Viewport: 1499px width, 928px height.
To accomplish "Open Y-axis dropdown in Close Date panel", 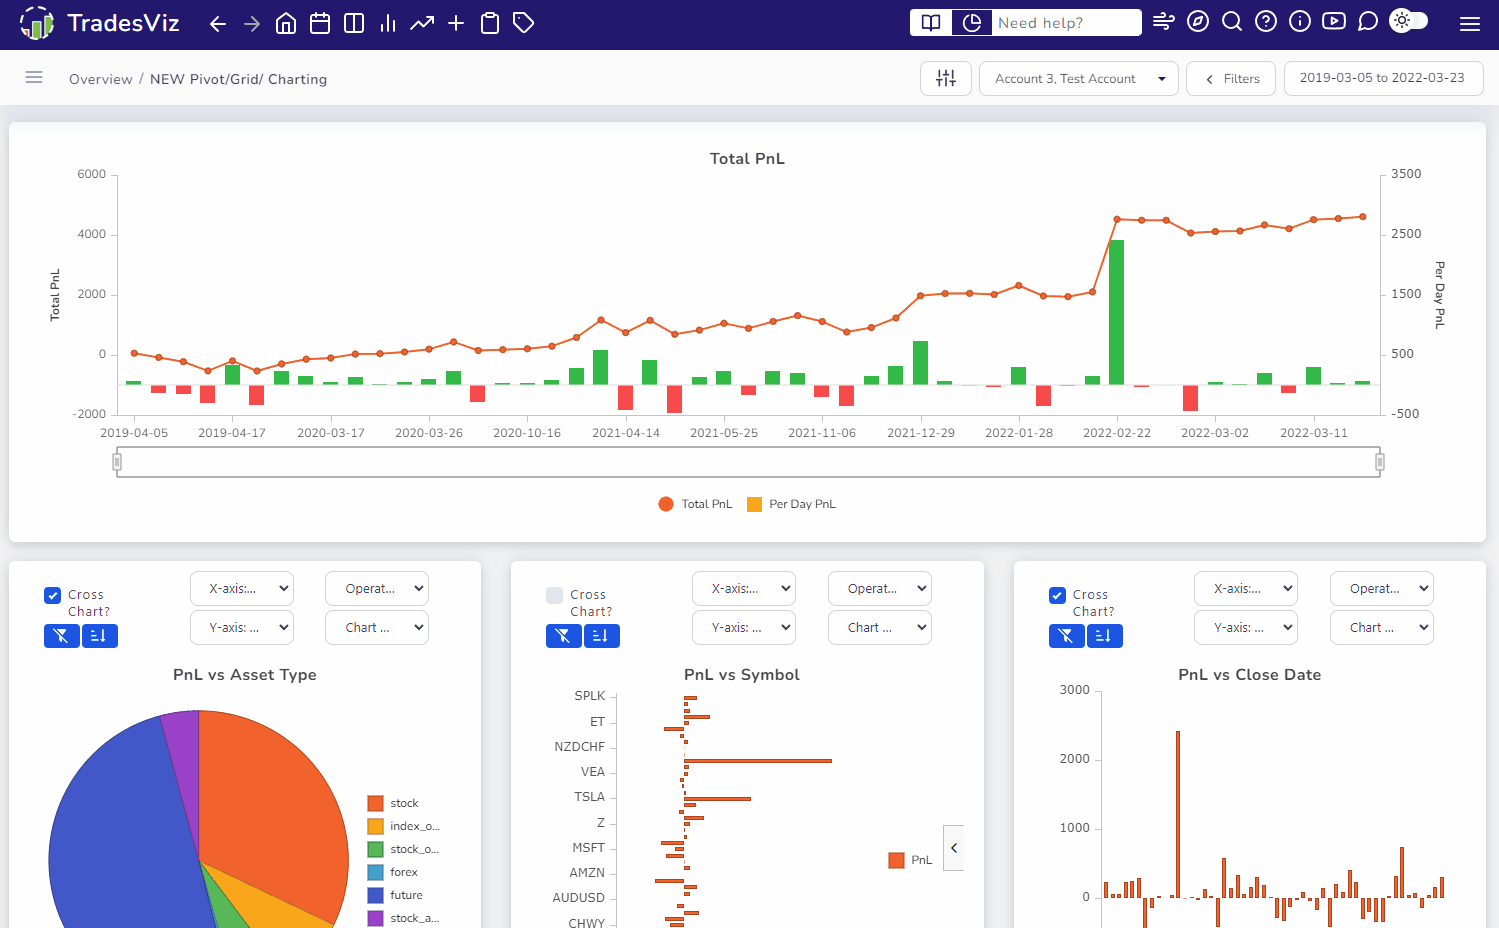I will pos(1246,628).
